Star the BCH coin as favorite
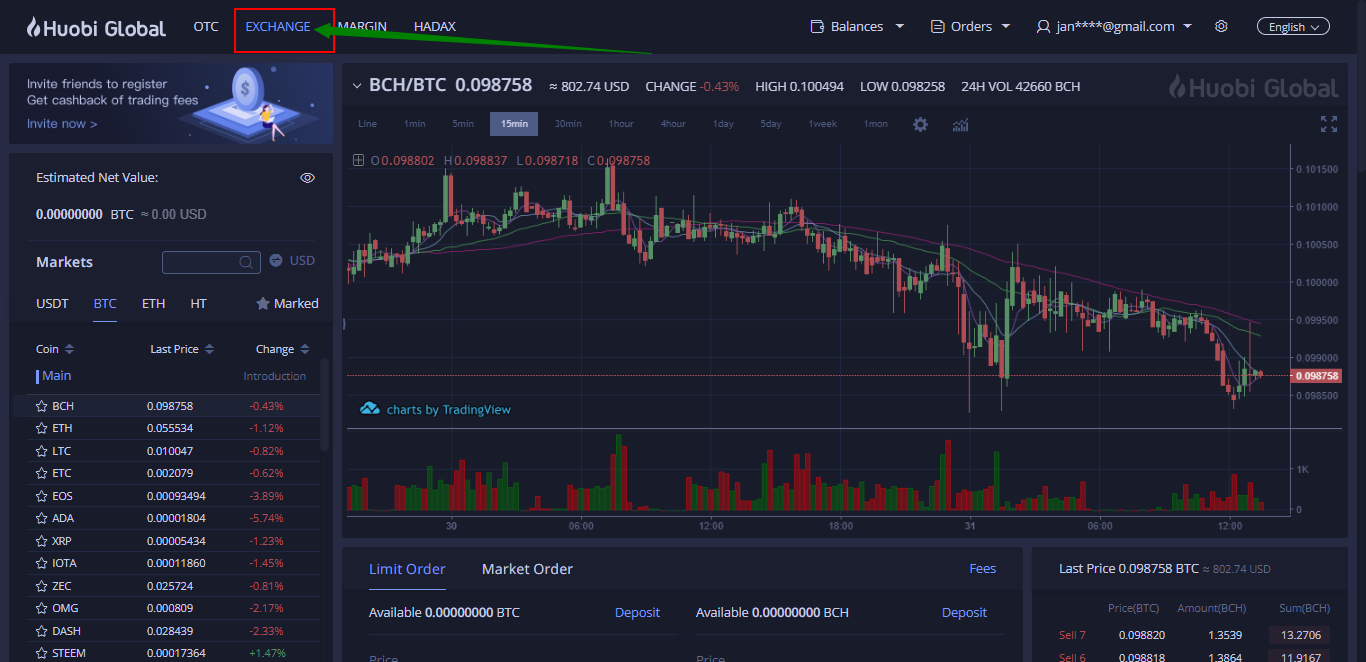 (x=42, y=406)
